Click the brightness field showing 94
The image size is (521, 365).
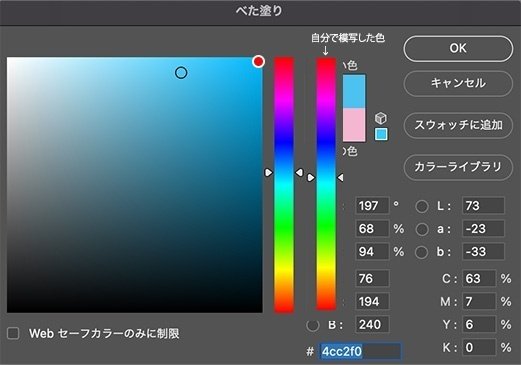pos(372,252)
